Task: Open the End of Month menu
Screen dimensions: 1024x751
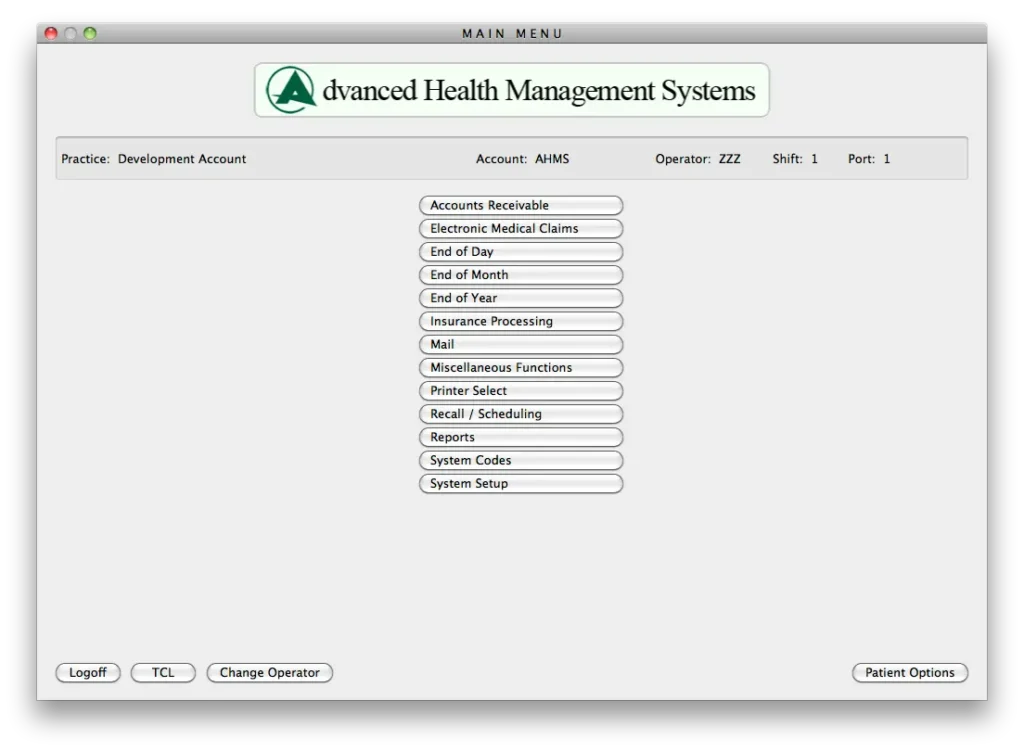Action: click(520, 274)
